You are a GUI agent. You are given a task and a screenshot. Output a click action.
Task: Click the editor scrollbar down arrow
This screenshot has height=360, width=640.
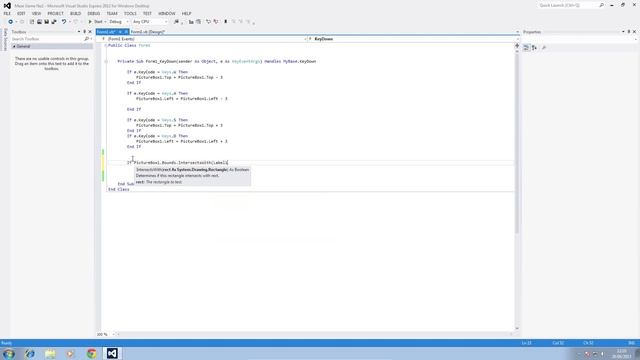click(x=517, y=329)
